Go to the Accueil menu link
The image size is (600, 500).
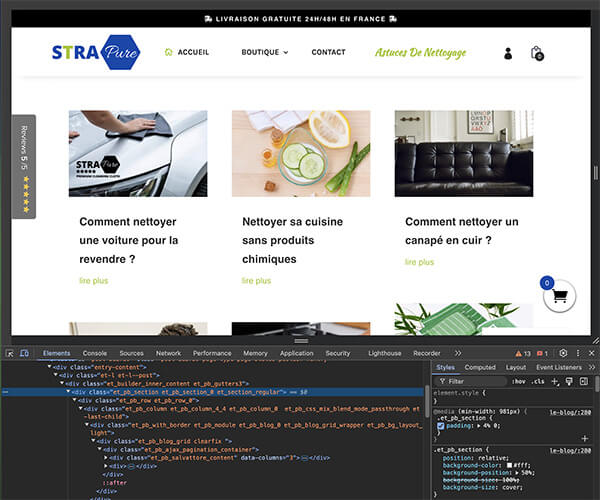[193, 52]
